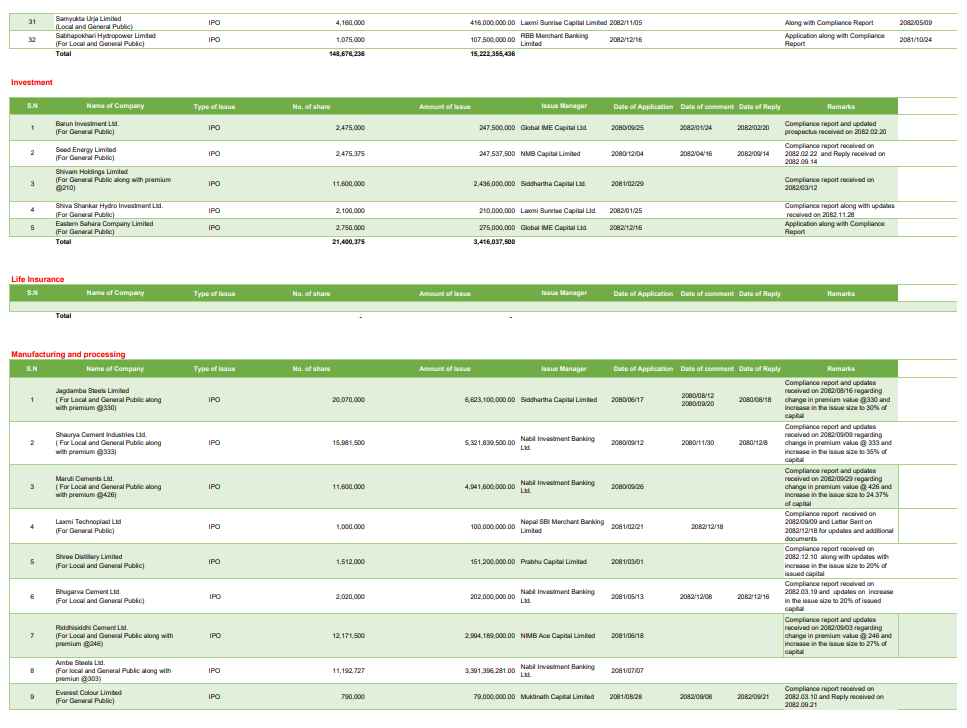
Task: Select the Barun Investment Ltd. company cell
Action: pyautogui.click(x=87, y=124)
